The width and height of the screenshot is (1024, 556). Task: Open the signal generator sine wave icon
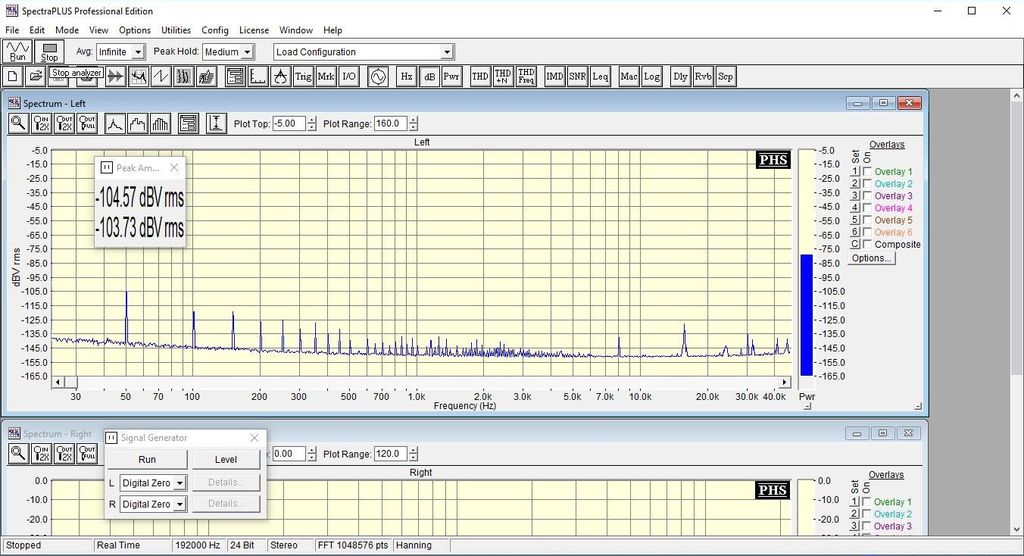coord(378,76)
